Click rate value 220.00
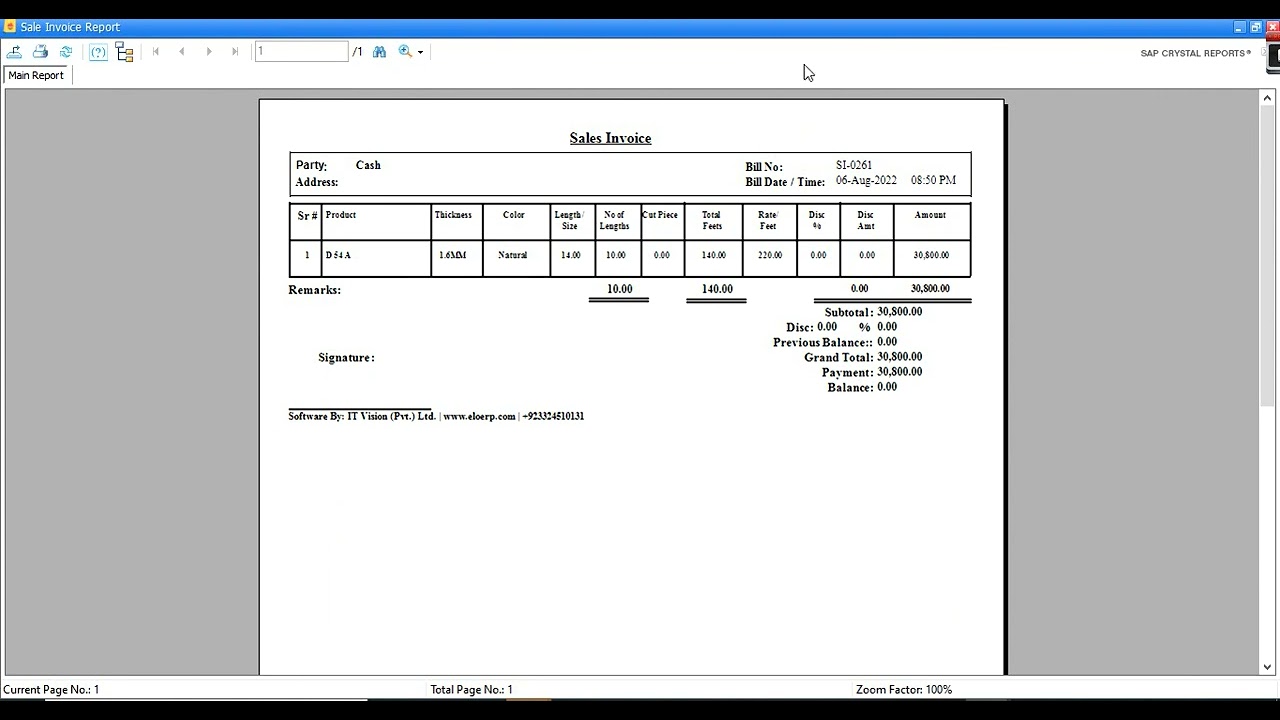This screenshot has height=720, width=1280. 770,255
